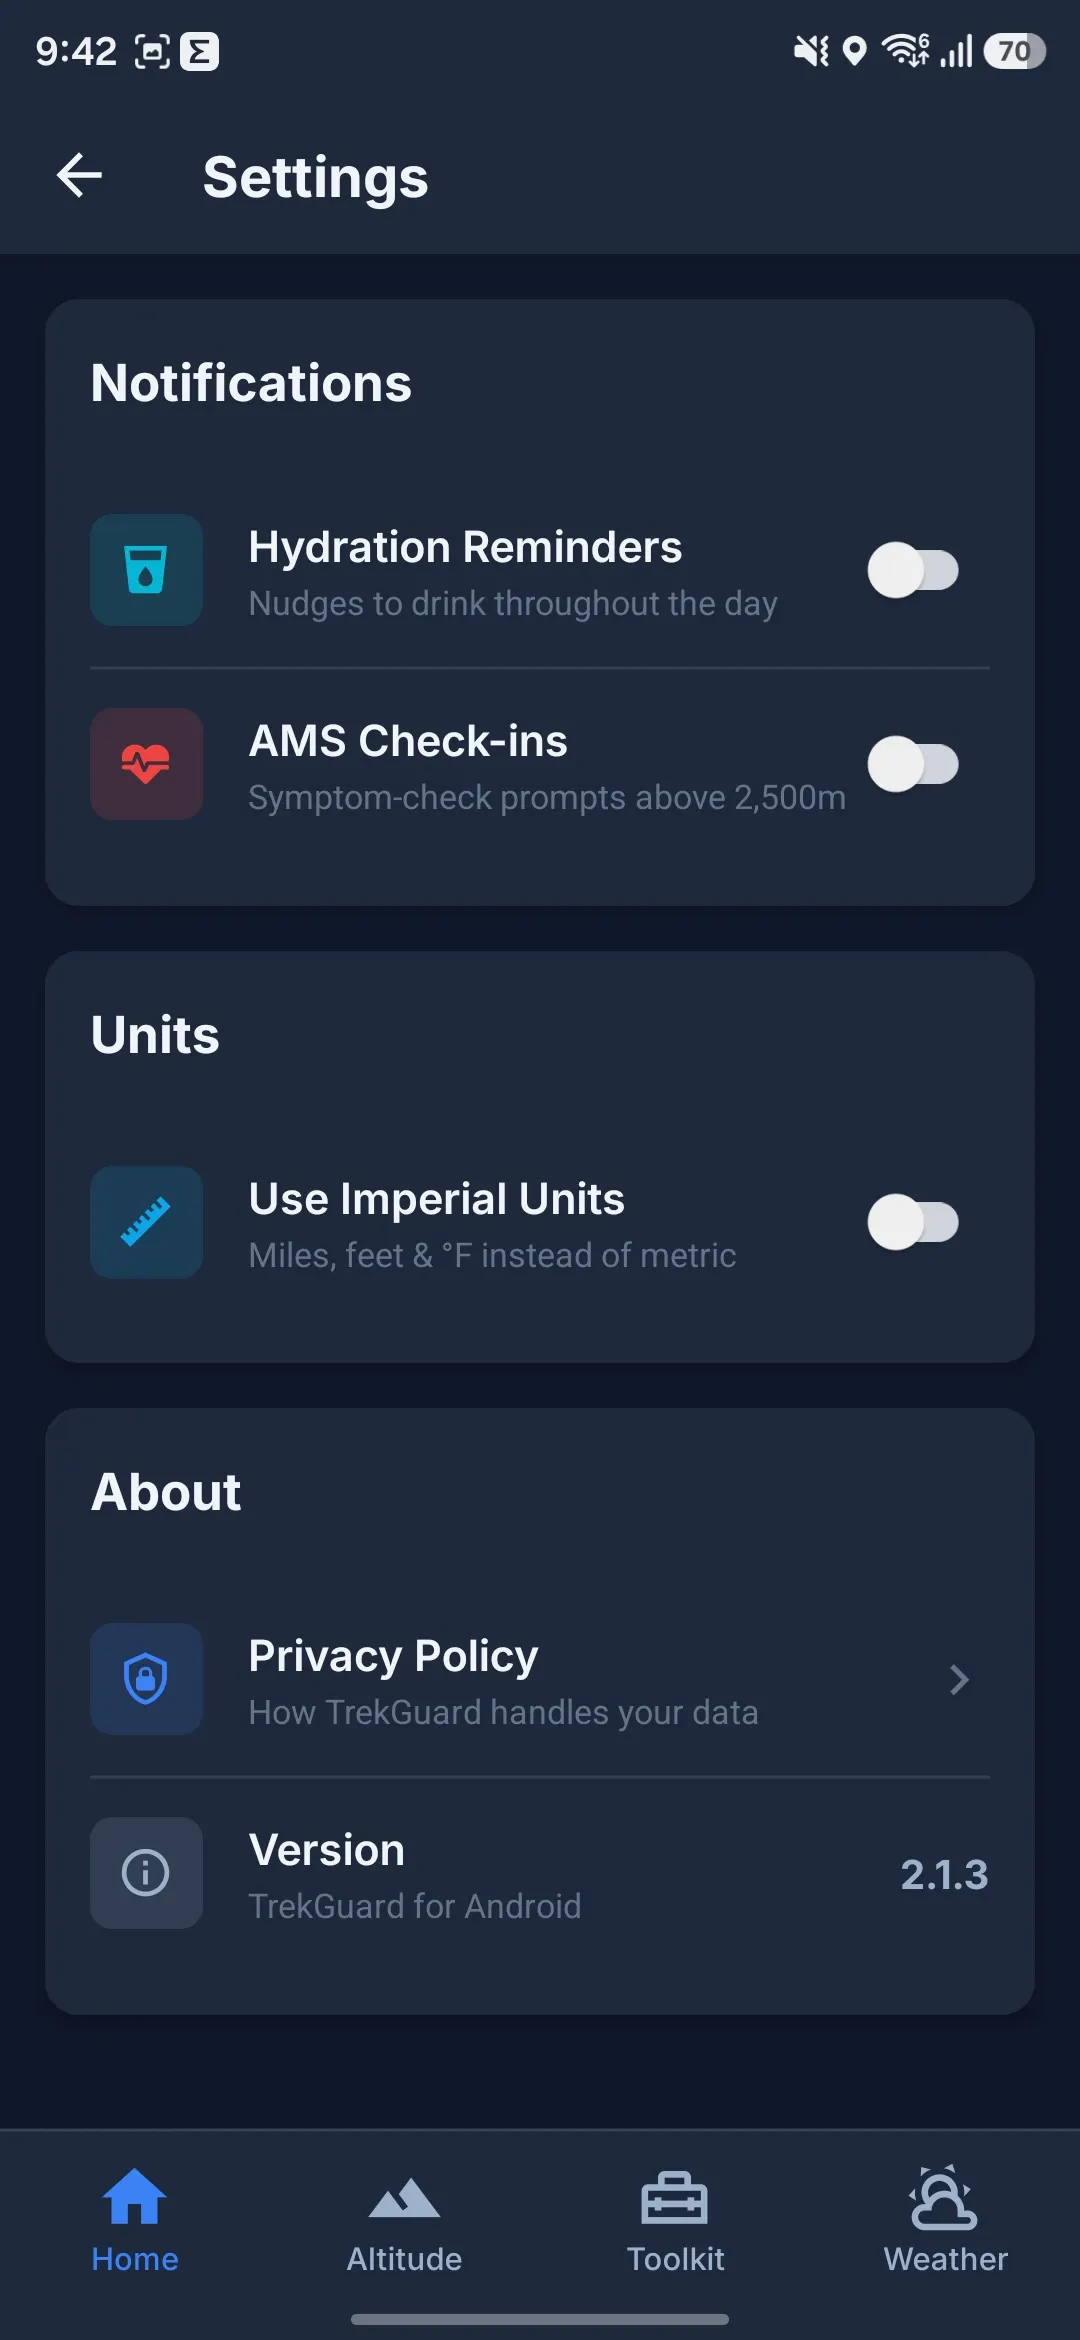Enable Hydration Reminders switch
Screen dimensions: 1080x2340
coord(913,570)
